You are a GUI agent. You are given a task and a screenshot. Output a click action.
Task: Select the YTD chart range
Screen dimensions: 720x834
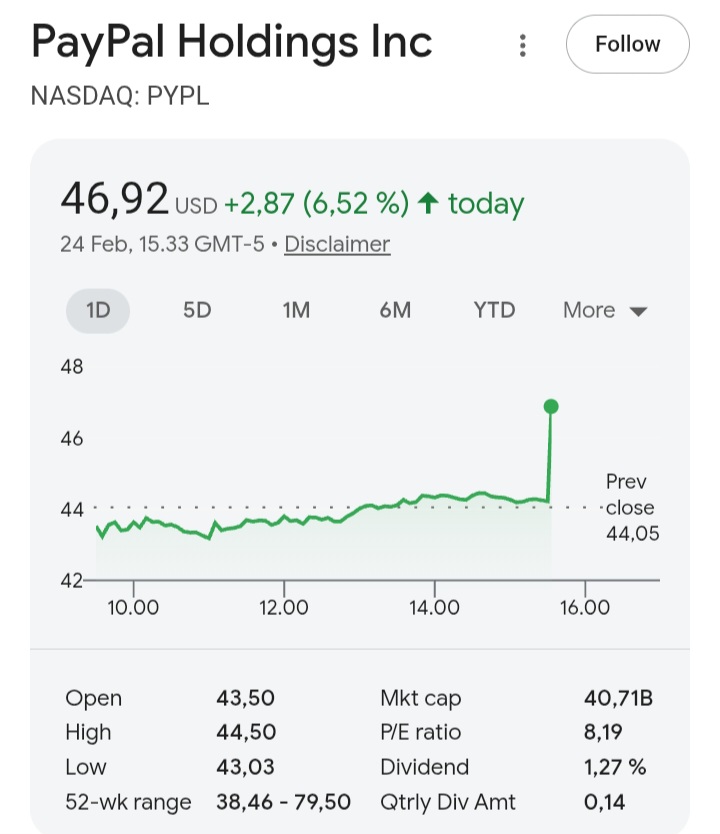(494, 310)
